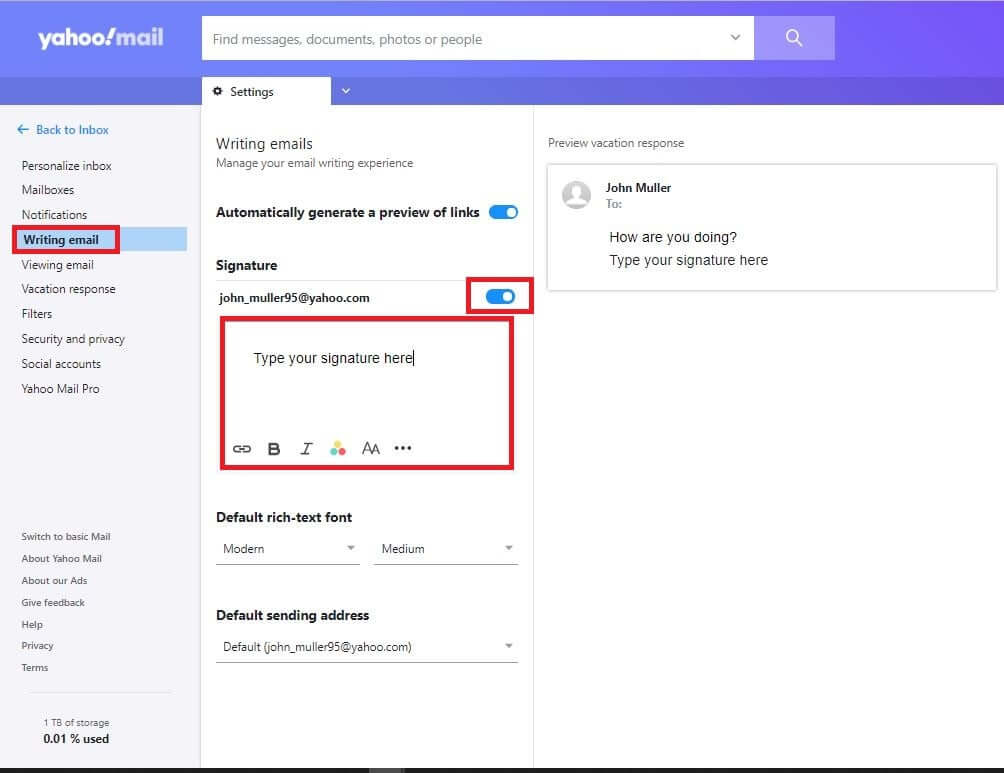Viewport: 1004px width, 773px height.
Task: Click John Muller's avatar in preview
Action: point(576,194)
